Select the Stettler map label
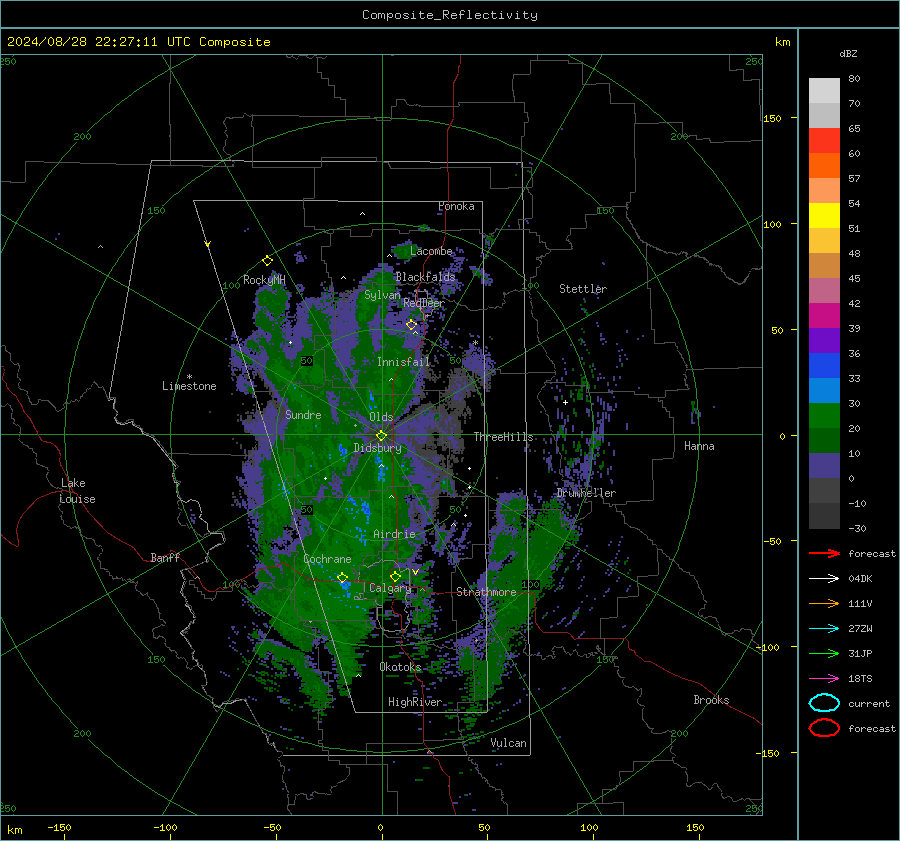 583,289
